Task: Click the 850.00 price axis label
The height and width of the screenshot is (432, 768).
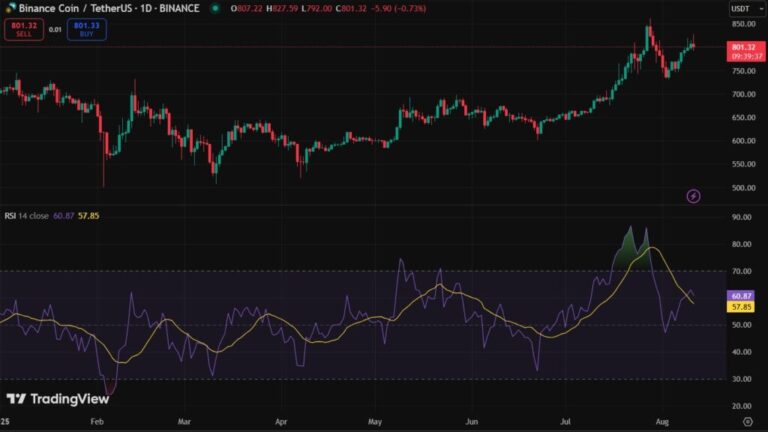Action: pos(744,24)
